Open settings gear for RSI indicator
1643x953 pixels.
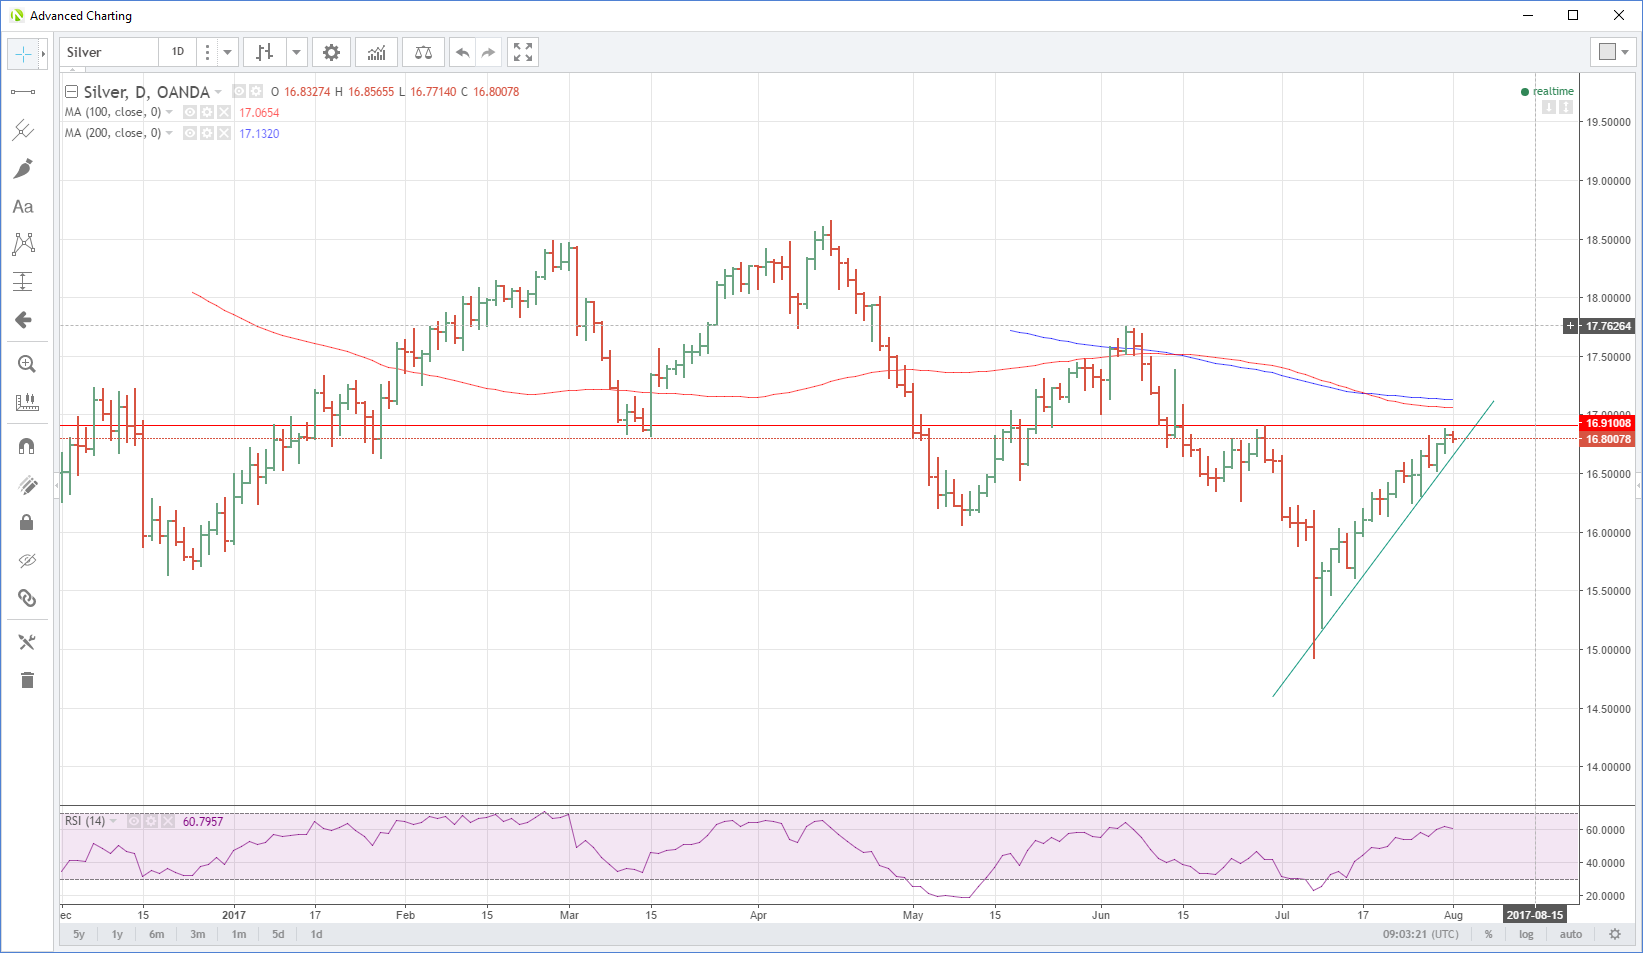[150, 821]
